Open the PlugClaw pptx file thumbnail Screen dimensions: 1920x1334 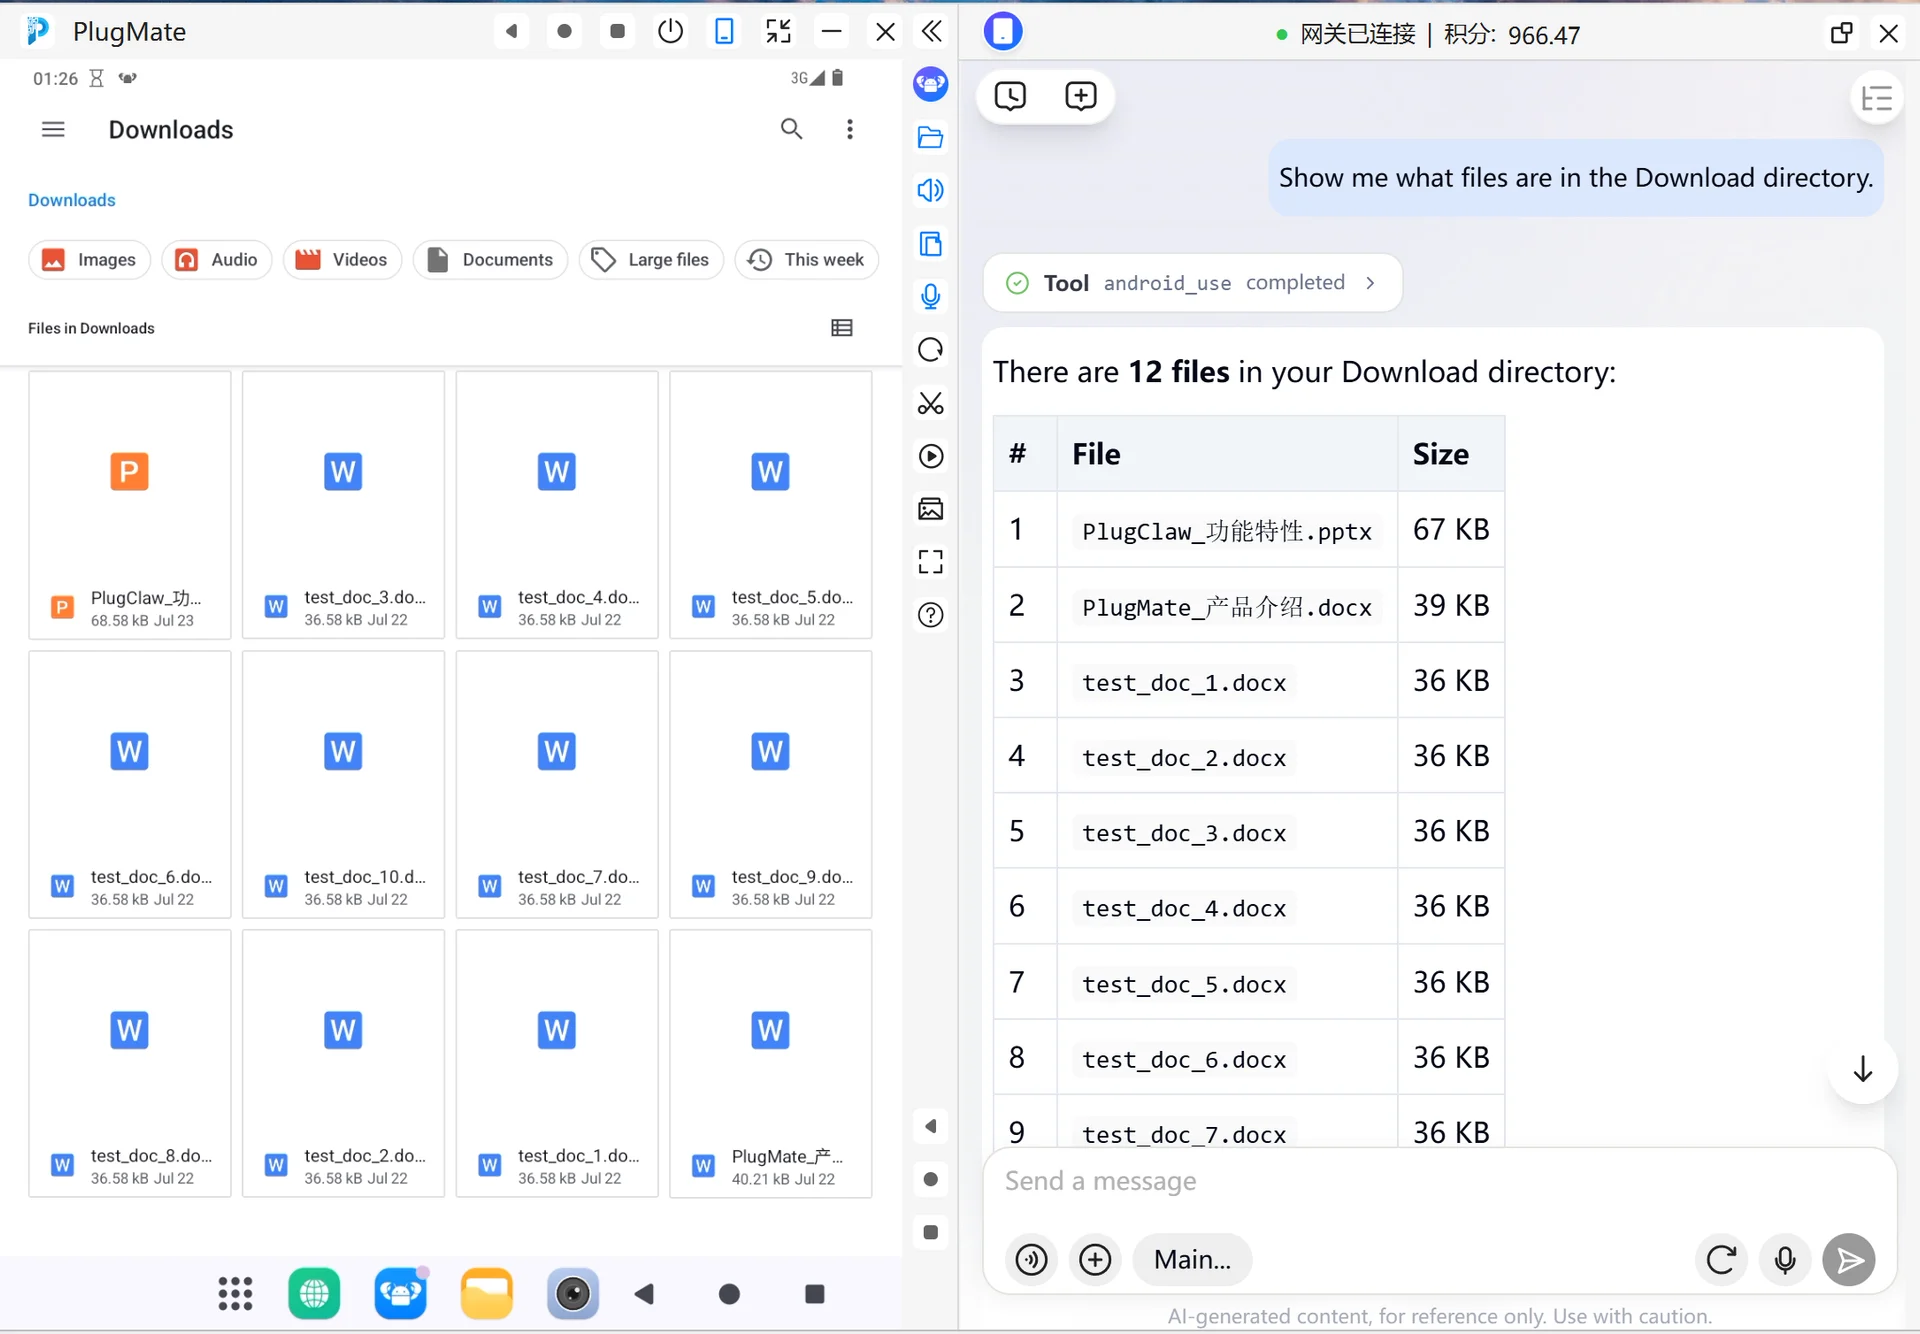tap(130, 505)
